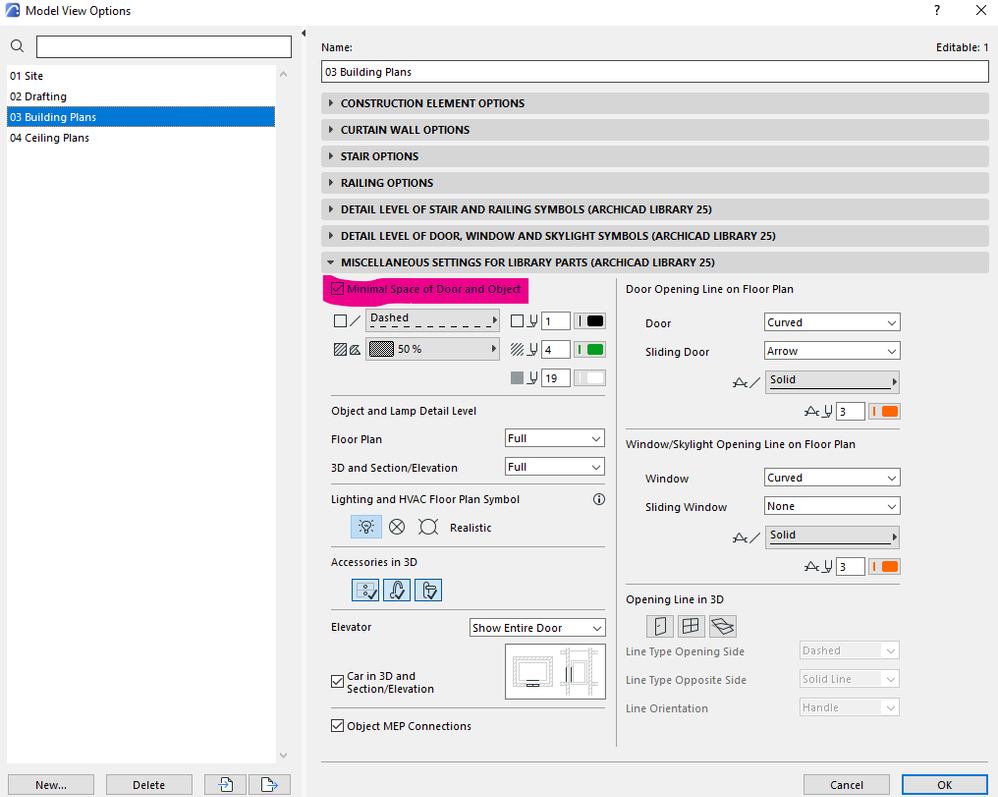
Task: Click the Cancel button
Action: point(846,784)
